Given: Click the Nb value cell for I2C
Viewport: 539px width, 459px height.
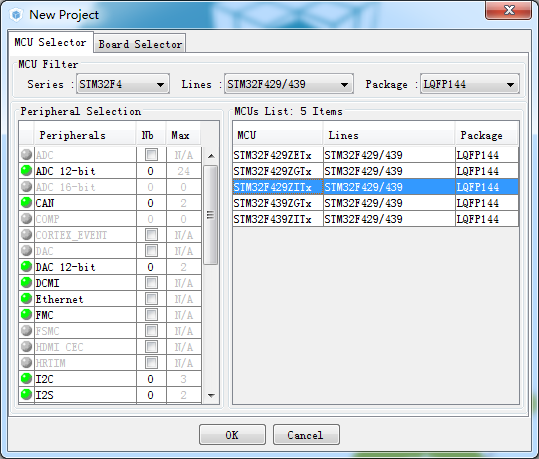Looking at the screenshot, I should [x=151, y=379].
